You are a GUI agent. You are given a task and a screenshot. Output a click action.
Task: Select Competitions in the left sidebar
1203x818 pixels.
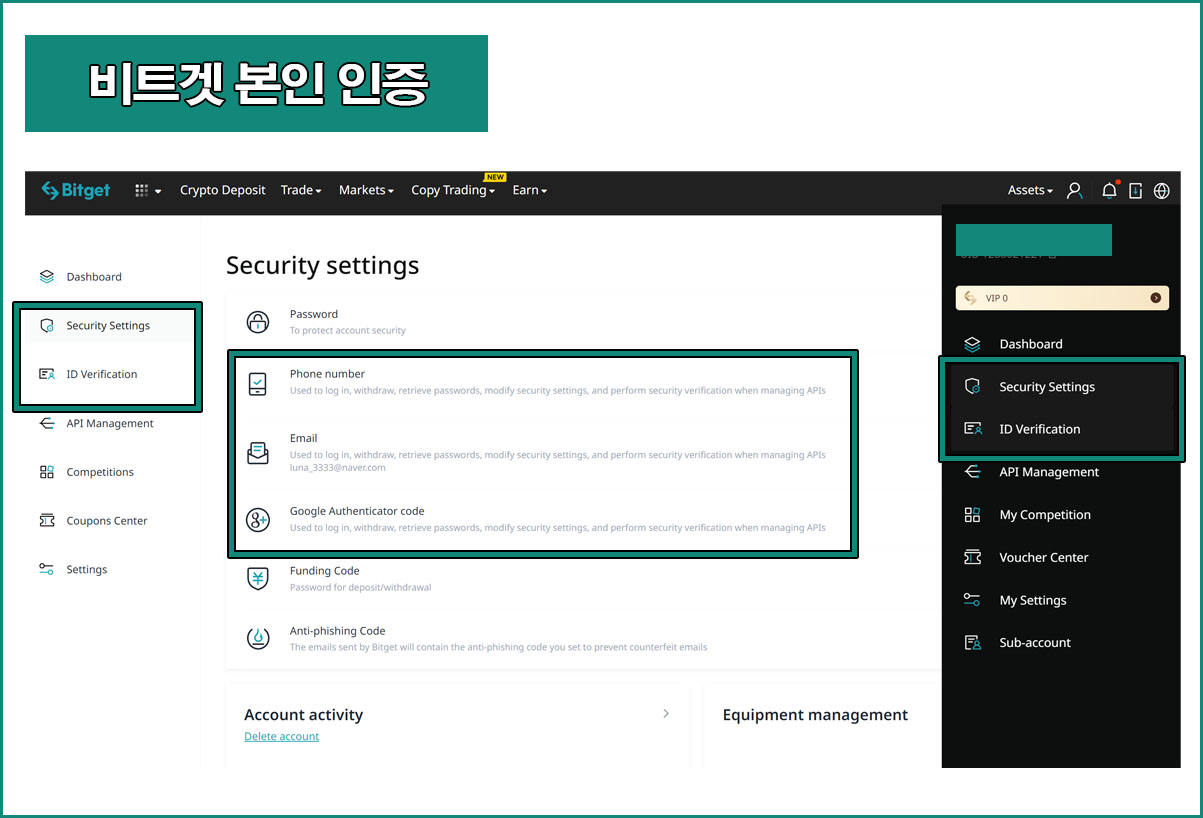click(x=100, y=472)
